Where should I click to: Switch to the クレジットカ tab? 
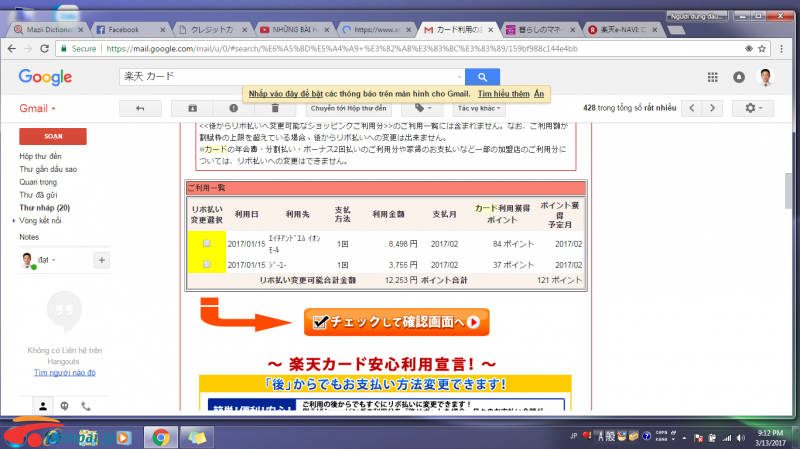point(212,30)
